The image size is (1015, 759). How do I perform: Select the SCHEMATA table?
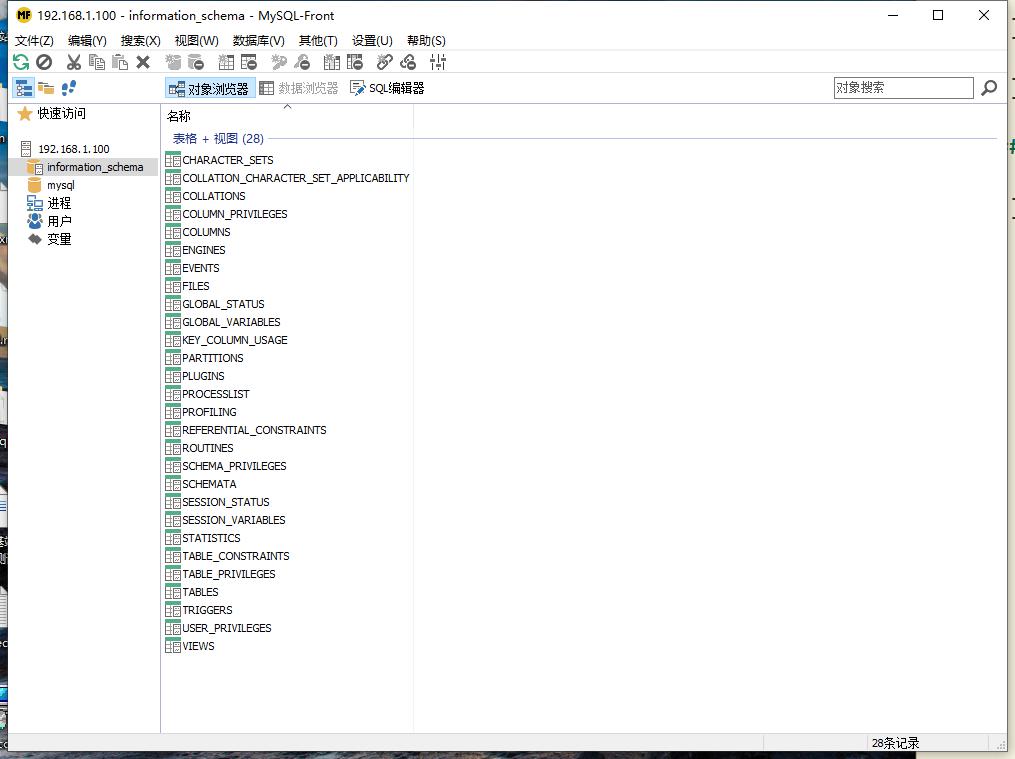pyautogui.click(x=209, y=484)
